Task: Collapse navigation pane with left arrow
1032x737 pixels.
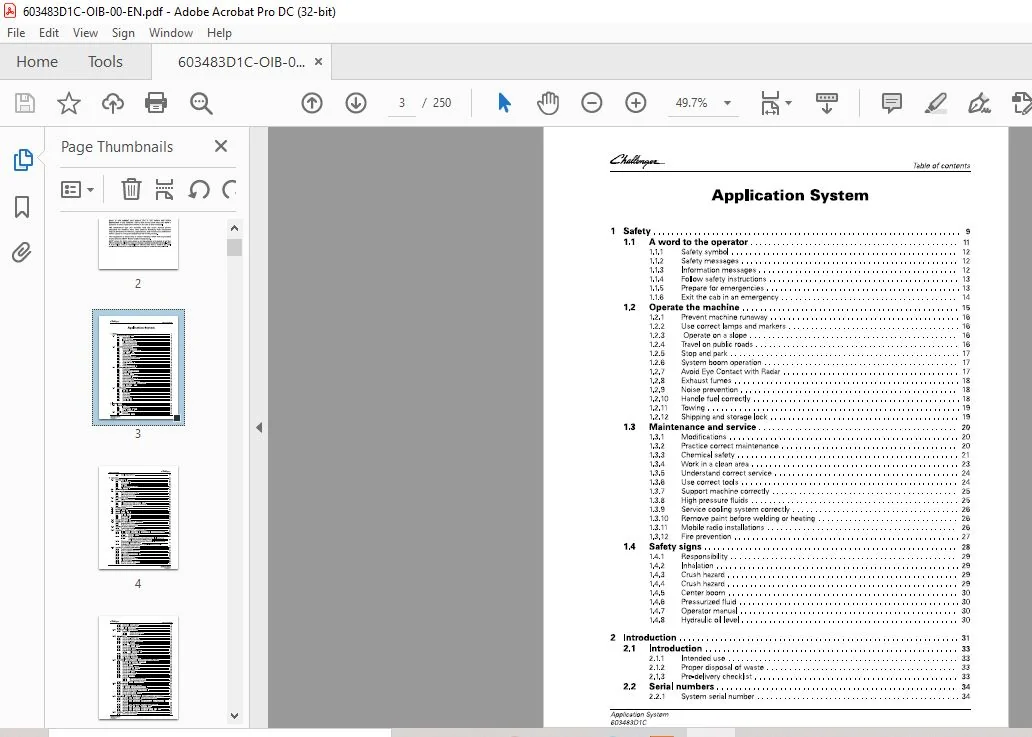Action: click(259, 428)
